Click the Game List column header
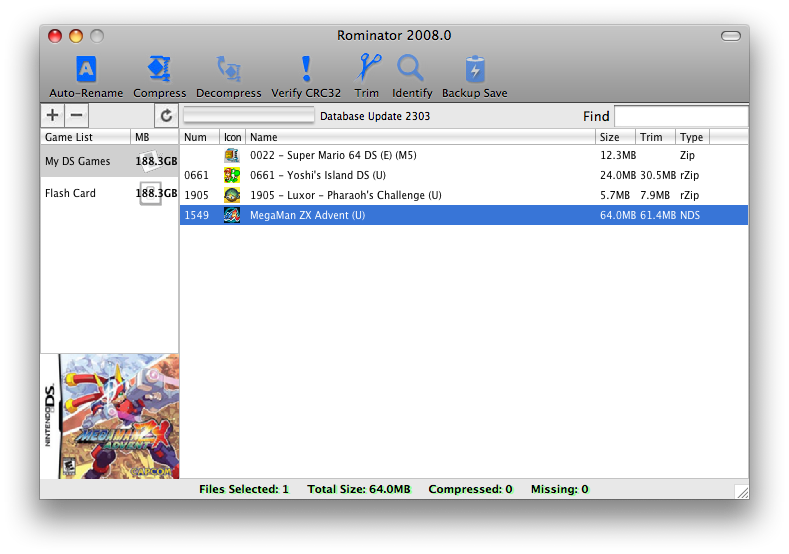Image resolution: width=789 pixels, height=554 pixels. pos(85,137)
